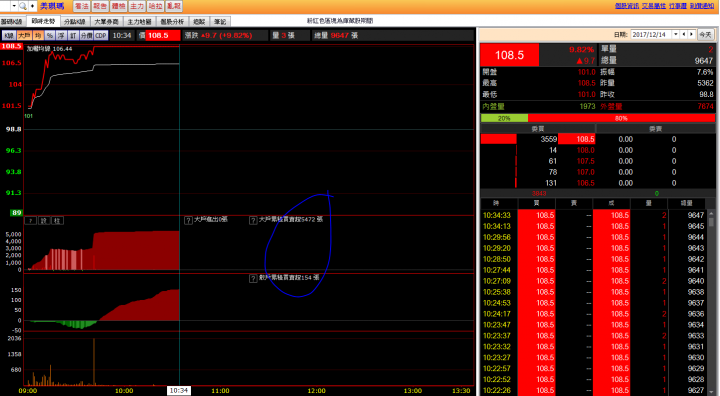The image size is (720, 396).
Task: Click the ? help button above volume chart
Action: (30, 221)
